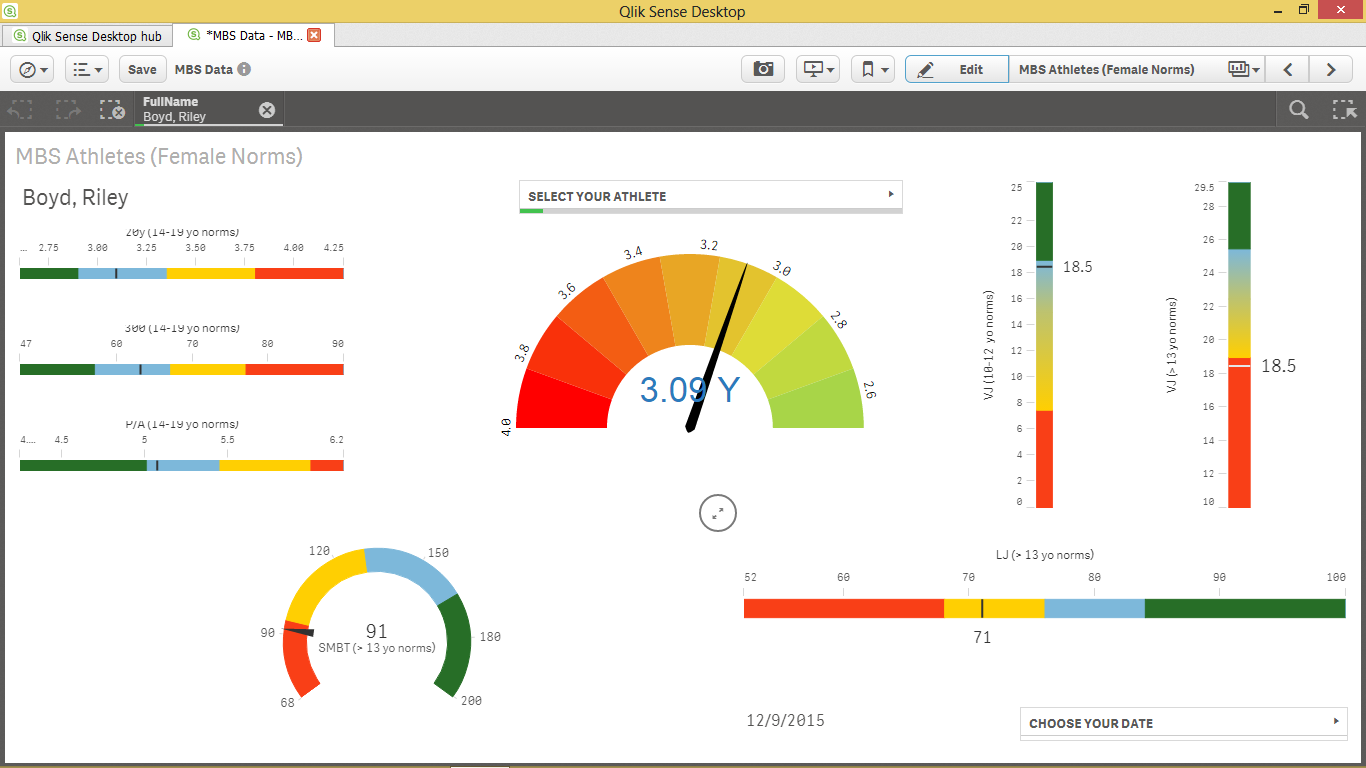Open the selections search tool

coord(1298,110)
